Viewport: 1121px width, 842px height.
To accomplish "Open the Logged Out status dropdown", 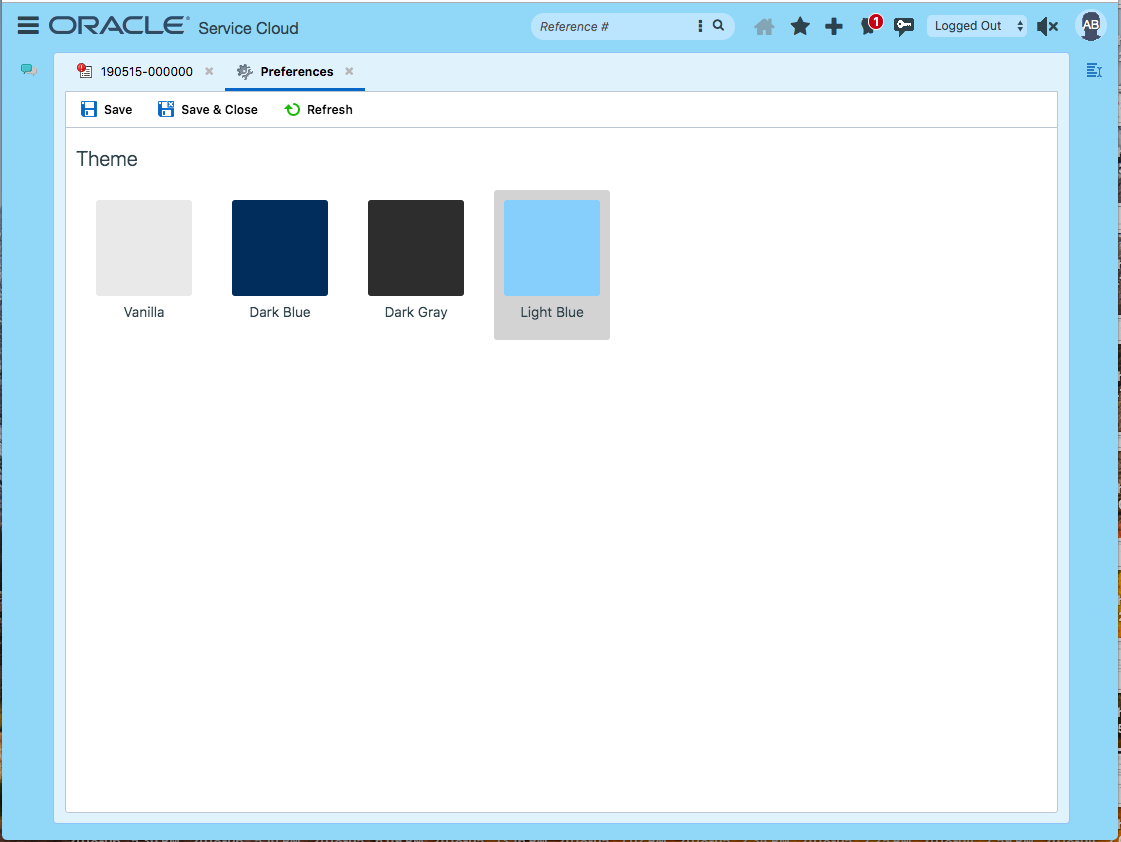I will click(x=977, y=26).
